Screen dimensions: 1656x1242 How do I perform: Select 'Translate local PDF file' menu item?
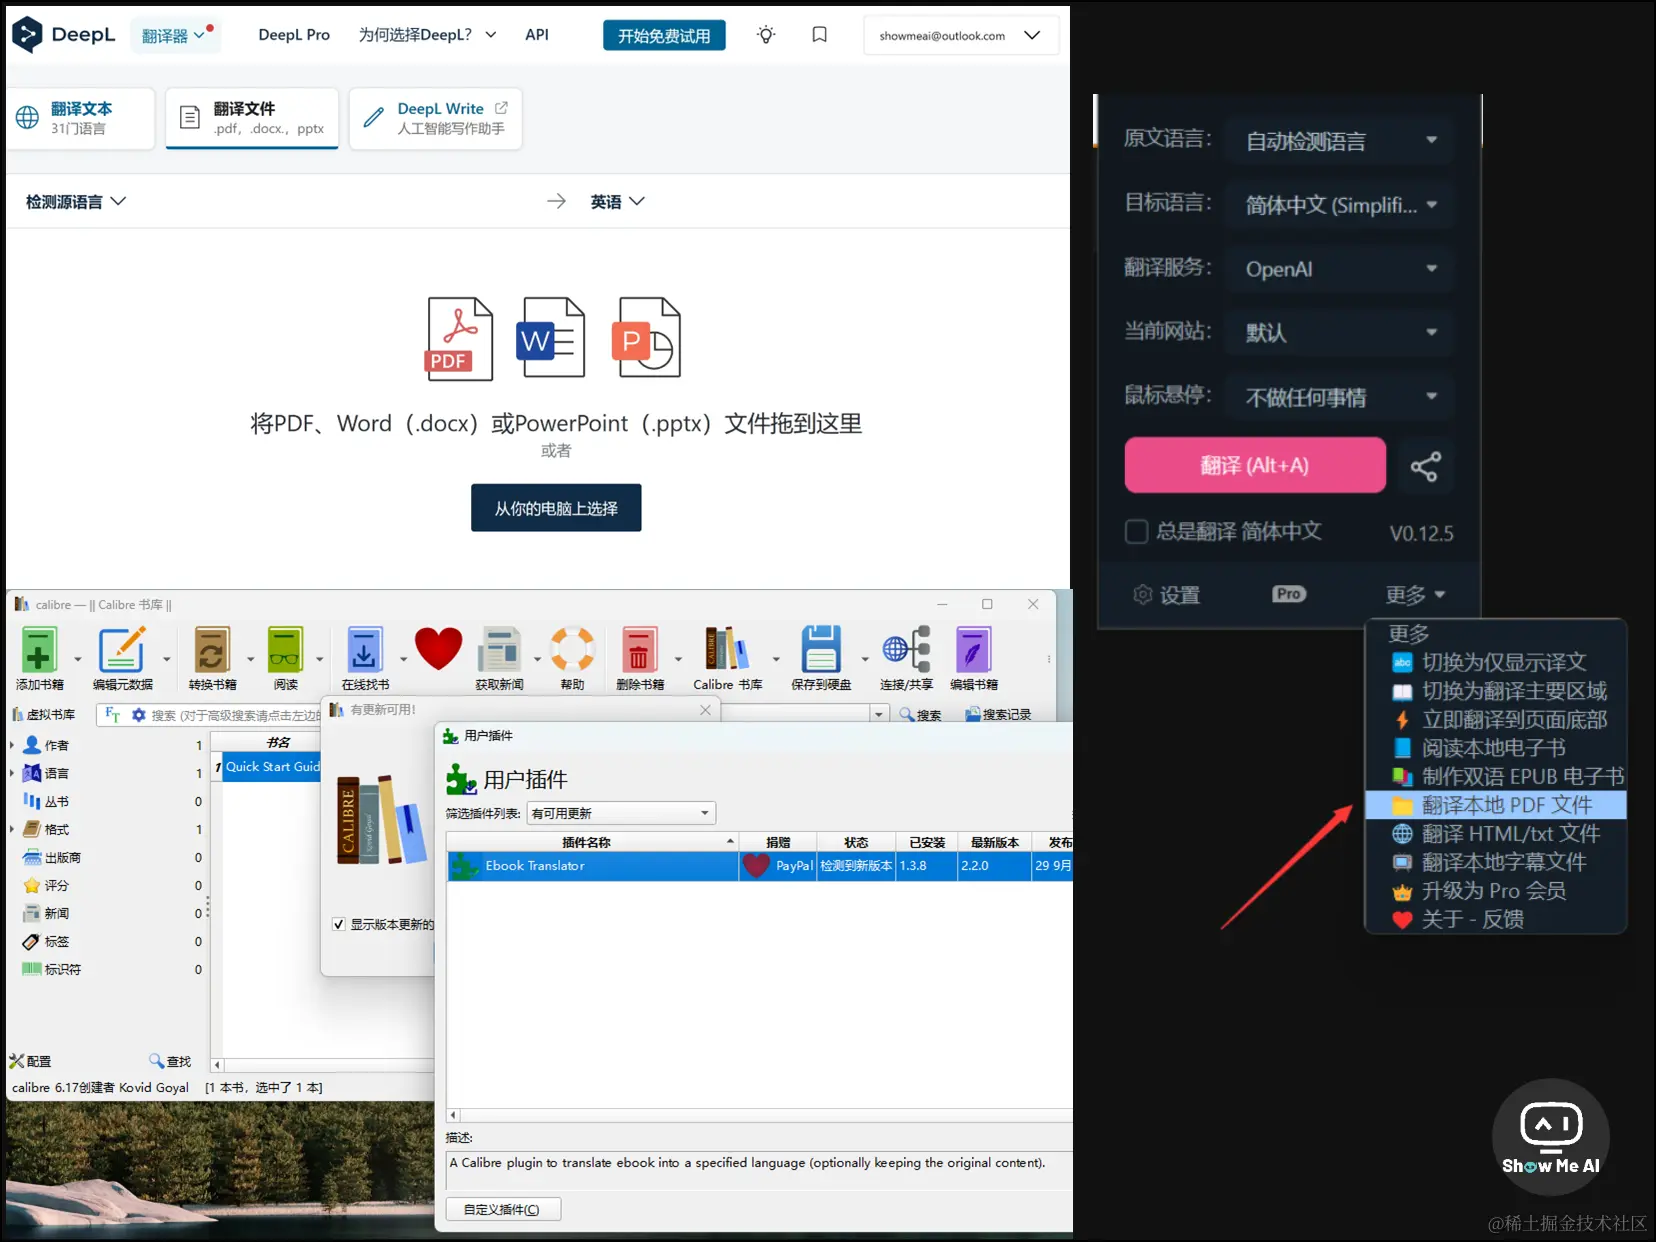[1496, 805]
